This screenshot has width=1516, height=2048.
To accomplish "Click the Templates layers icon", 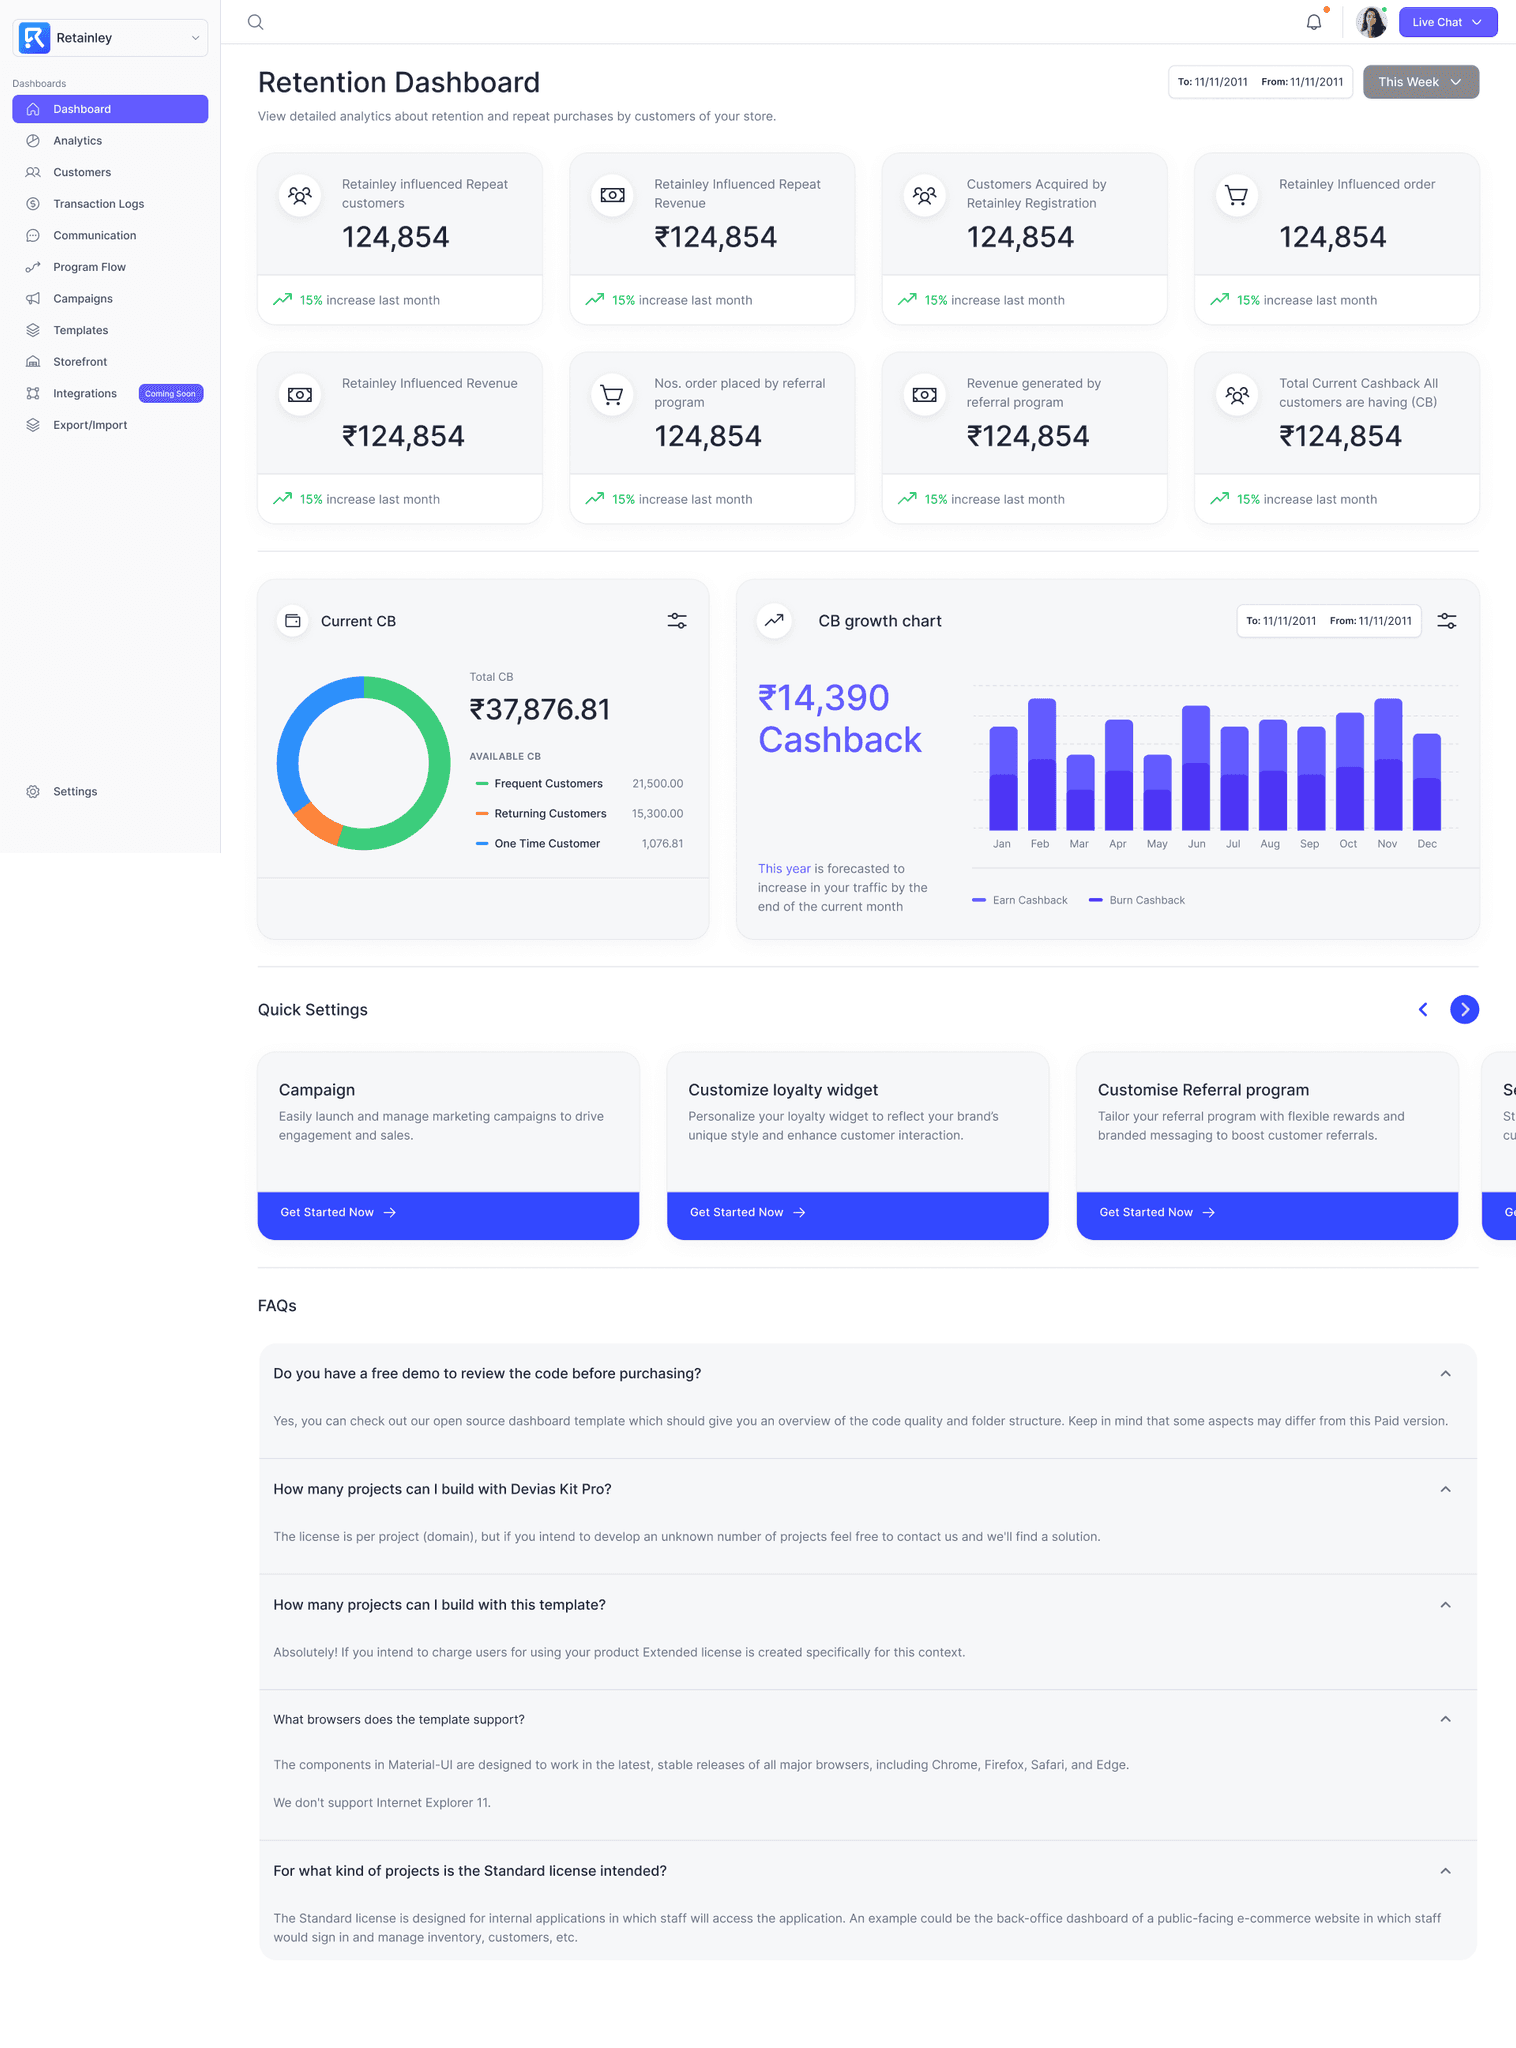I will (x=33, y=330).
